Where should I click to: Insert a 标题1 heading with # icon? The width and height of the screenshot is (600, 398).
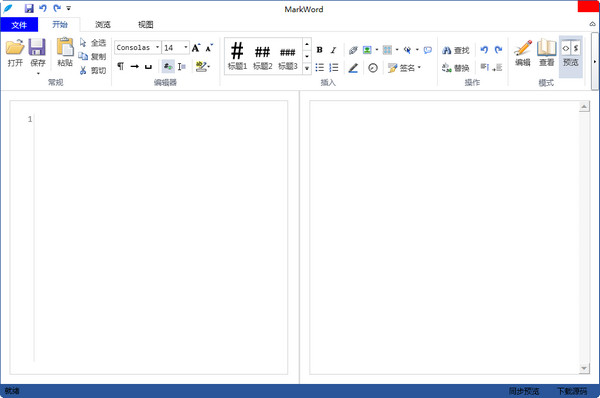click(237, 56)
